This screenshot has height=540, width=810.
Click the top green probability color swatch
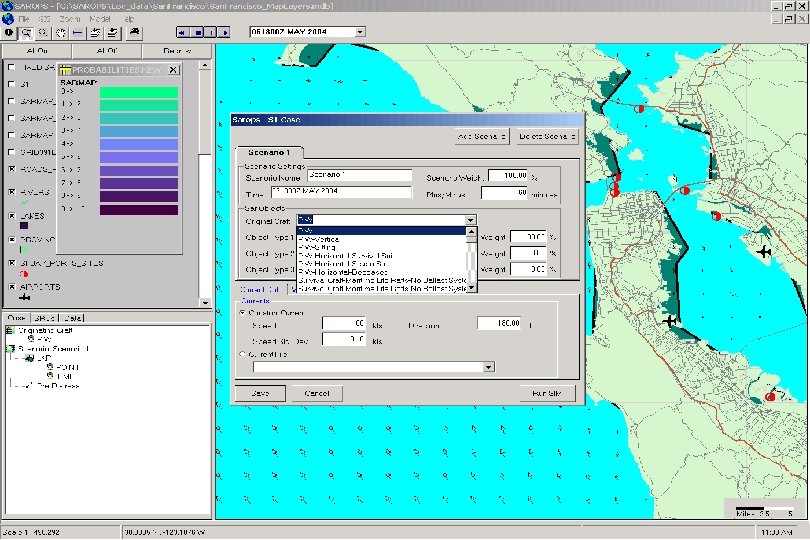139,93
